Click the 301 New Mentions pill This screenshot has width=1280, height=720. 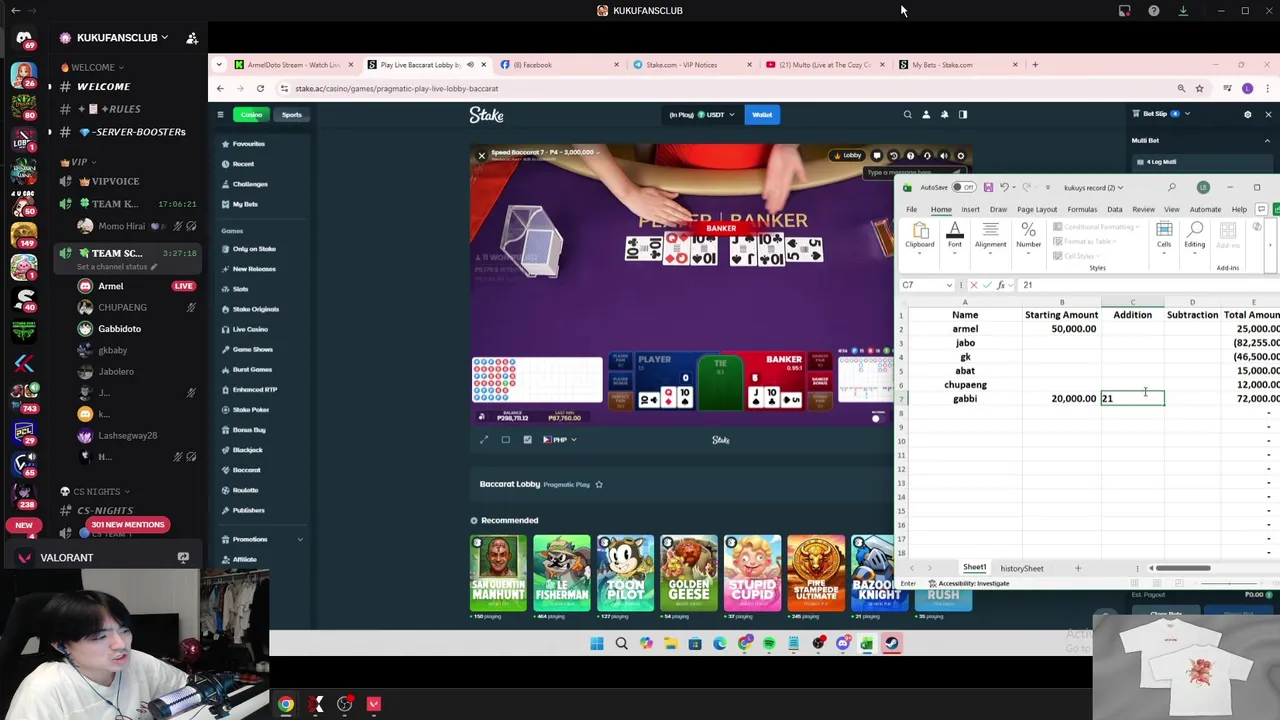coord(127,525)
